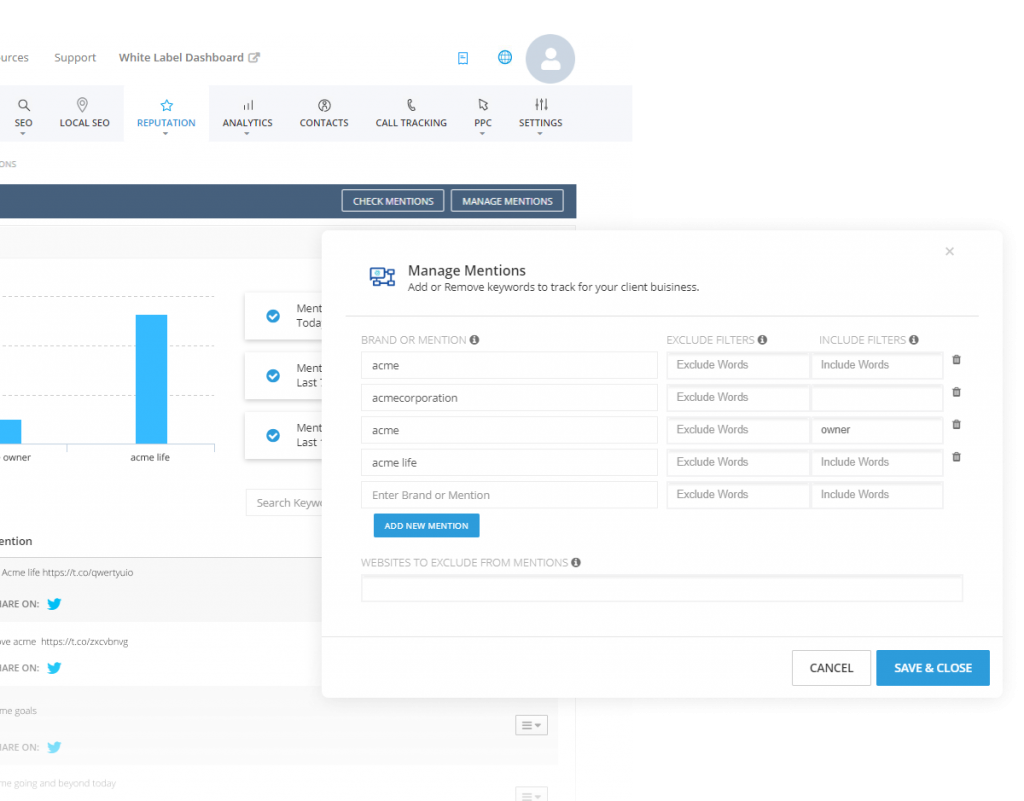This screenshot has height=801, width=1024.
Task: Expand the PPC dropdown arrow
Action: coord(482,134)
